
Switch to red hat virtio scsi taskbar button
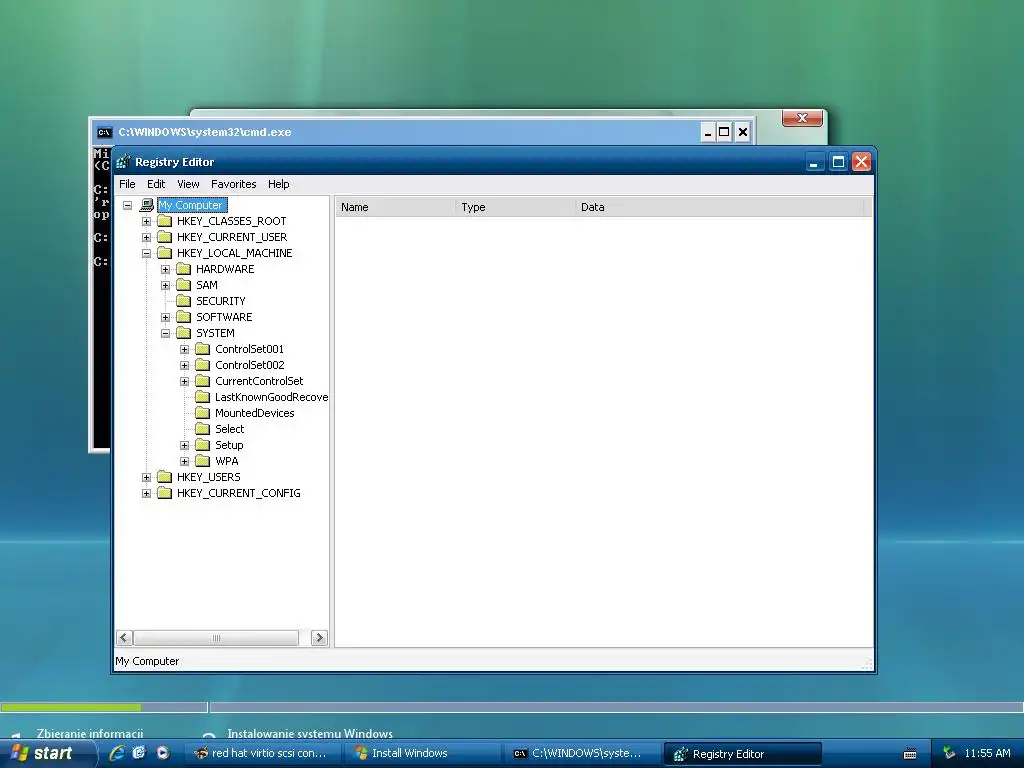(x=262, y=754)
